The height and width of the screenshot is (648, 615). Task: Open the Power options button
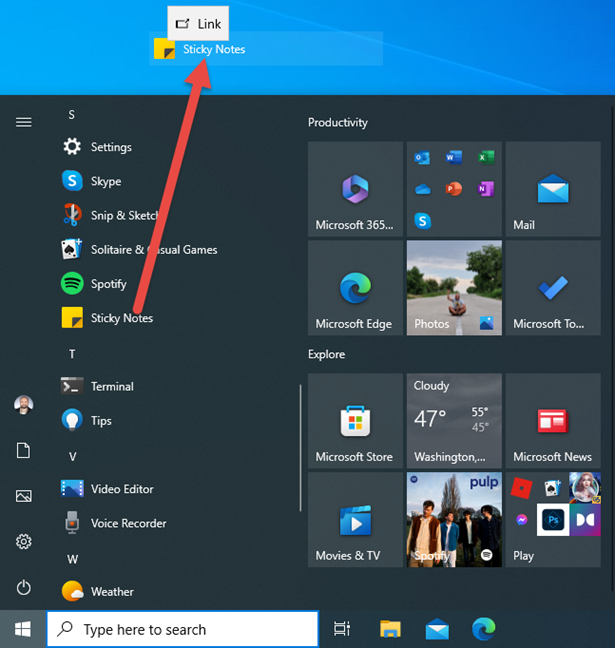pos(24,587)
